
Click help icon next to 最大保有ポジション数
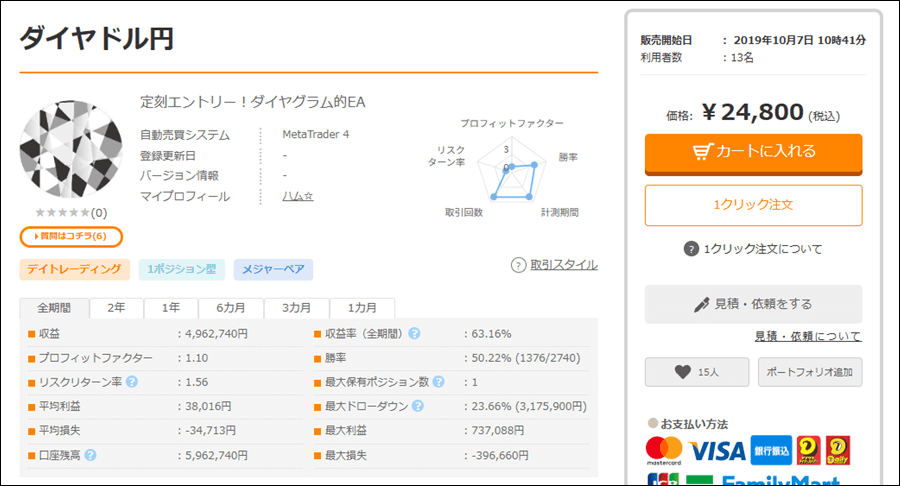click(x=439, y=382)
